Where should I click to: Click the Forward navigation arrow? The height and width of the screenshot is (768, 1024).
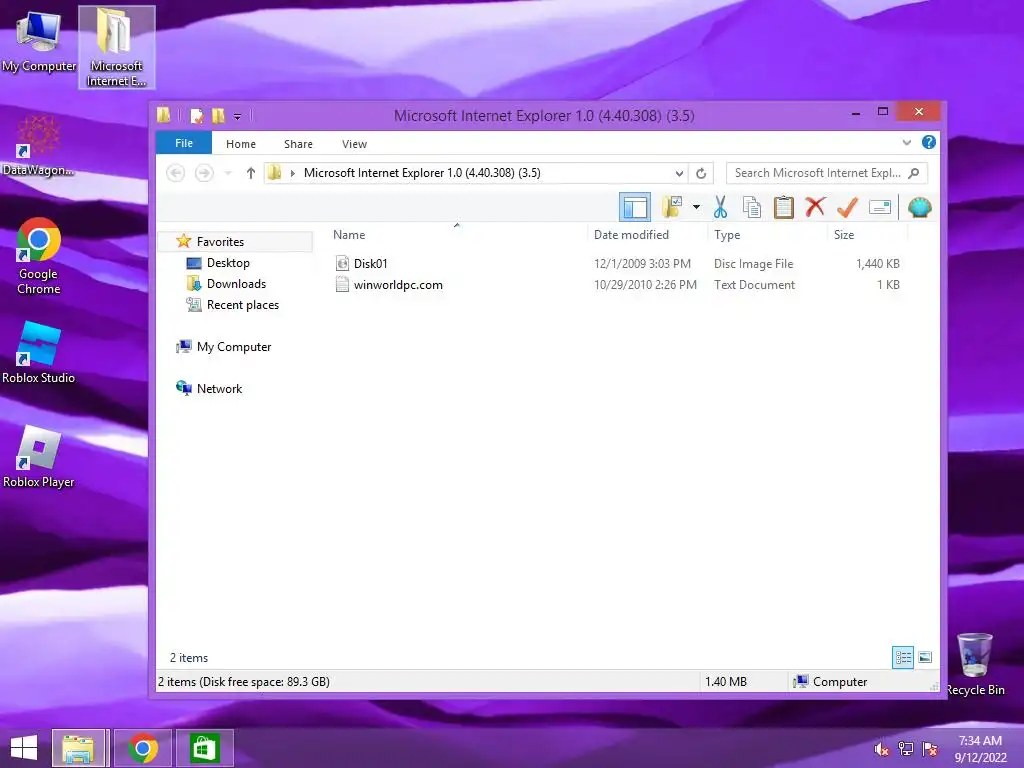tap(204, 173)
